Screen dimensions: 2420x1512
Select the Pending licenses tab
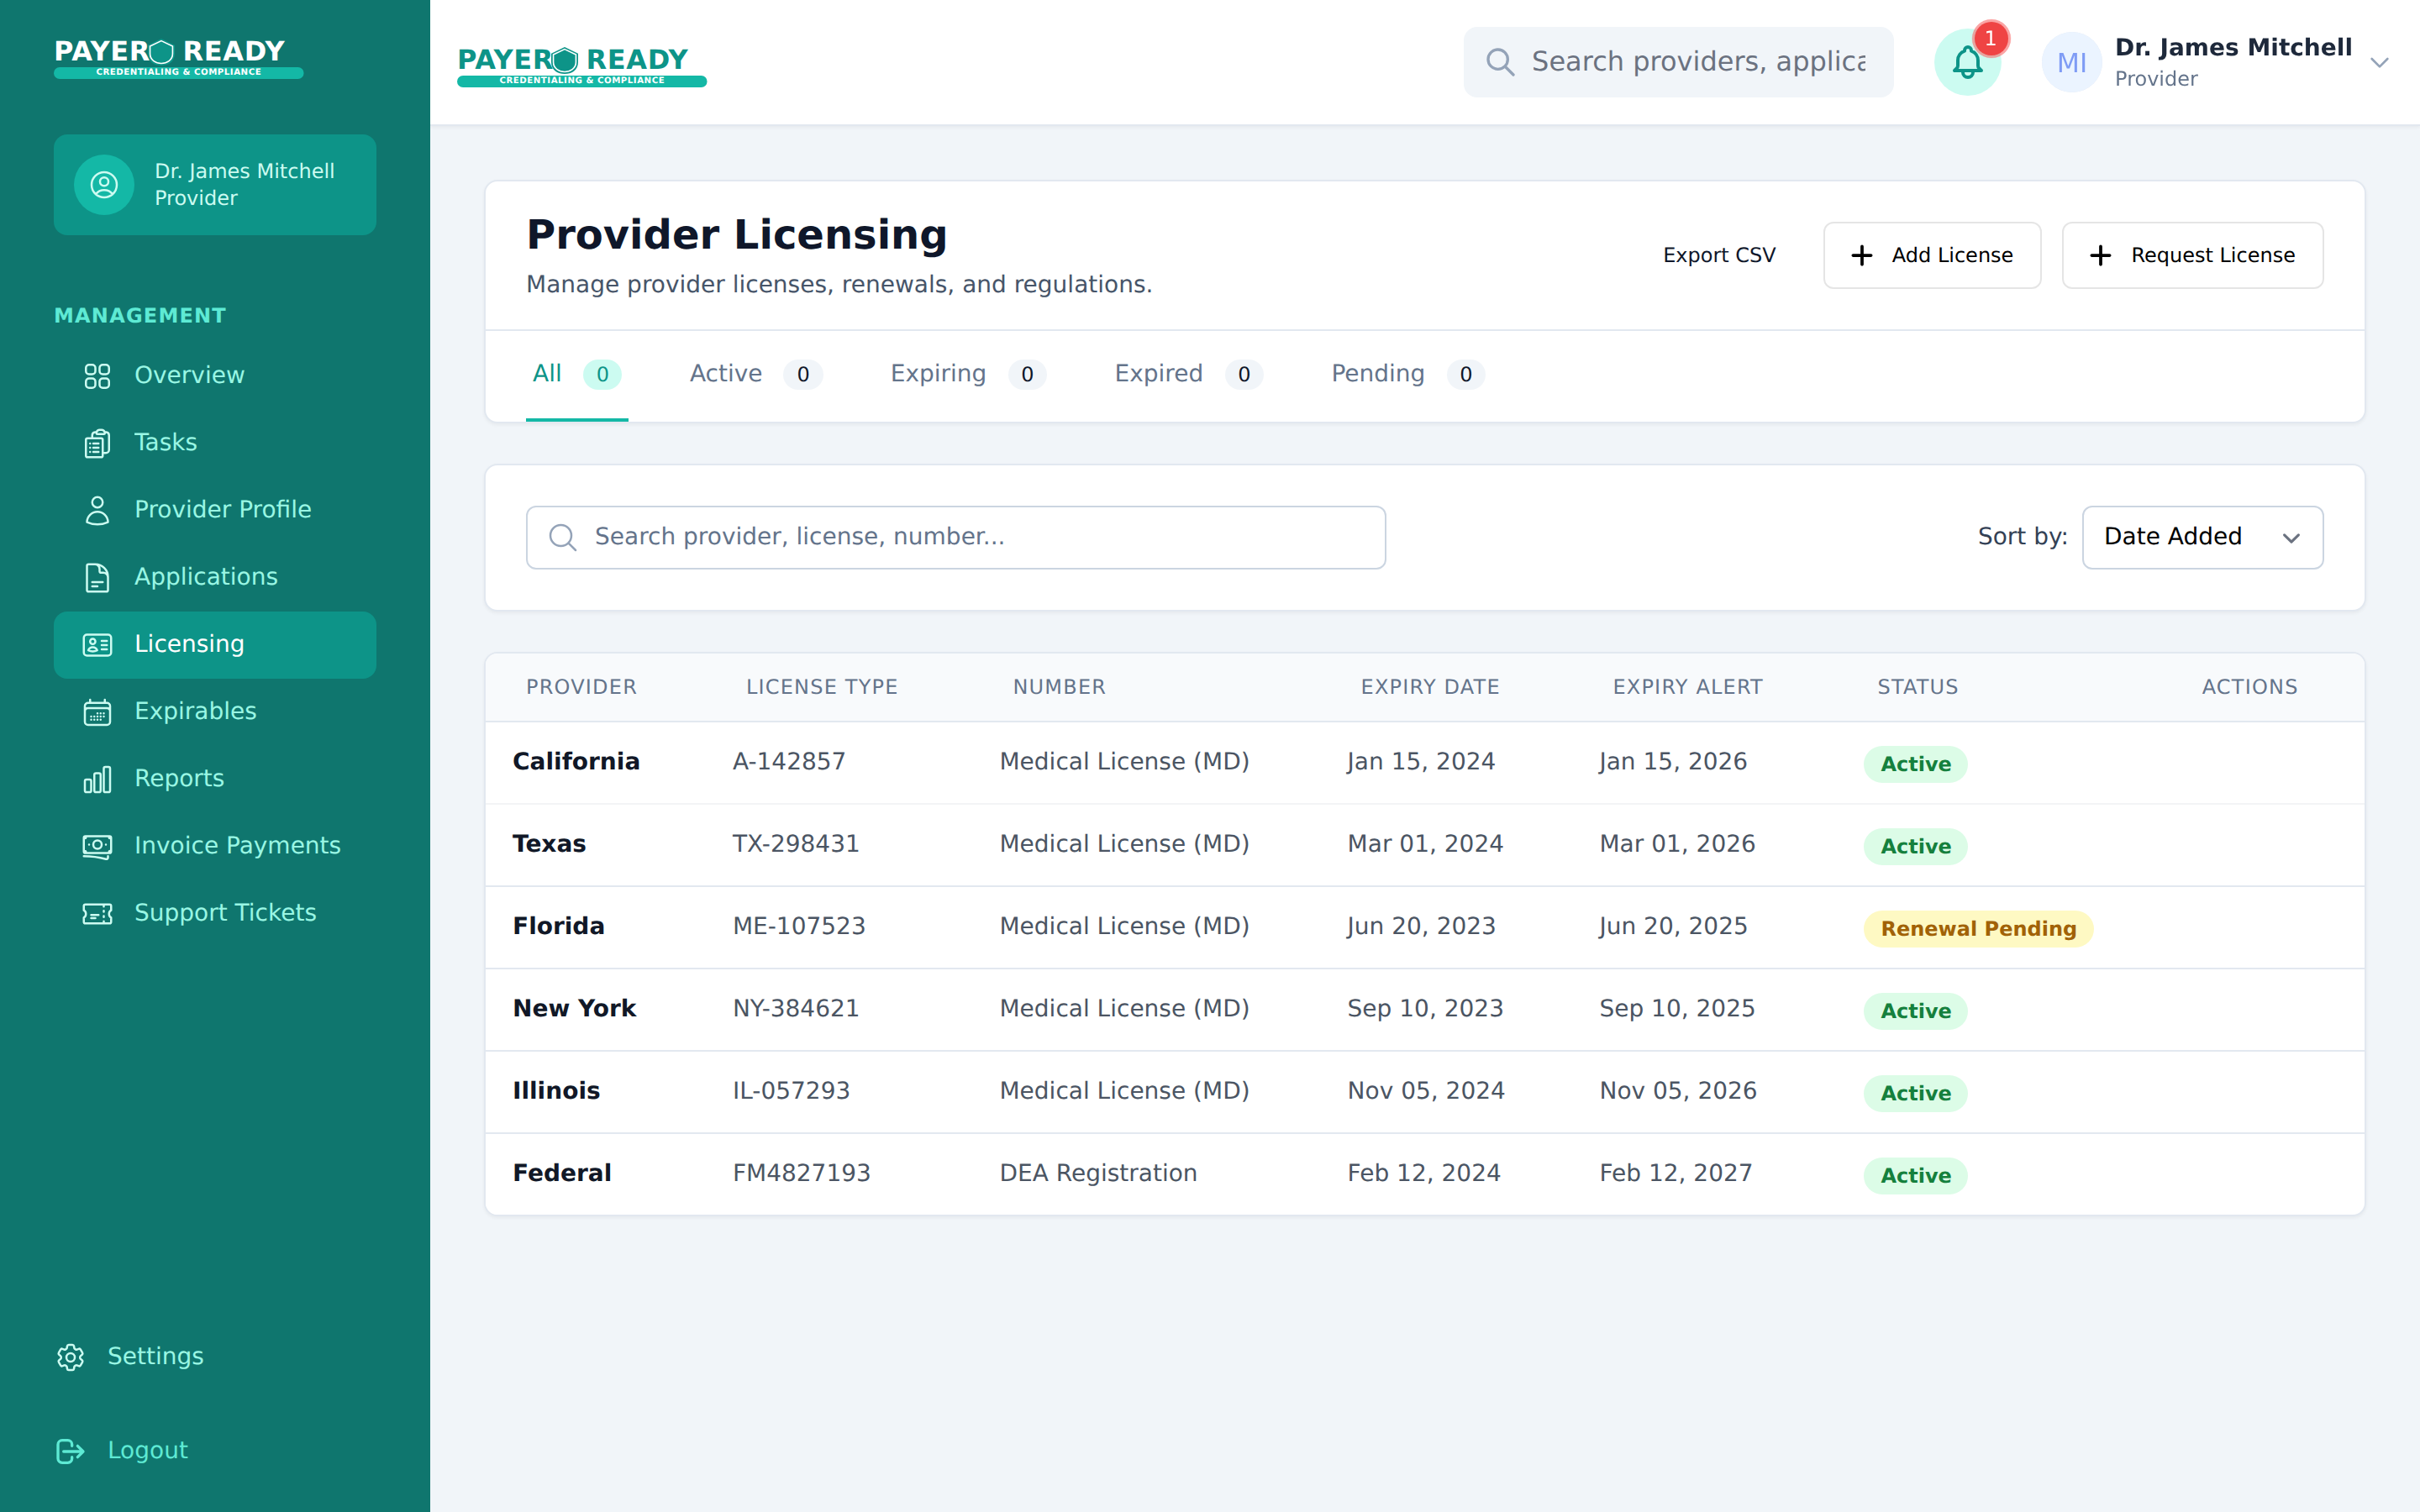[x=1377, y=374]
